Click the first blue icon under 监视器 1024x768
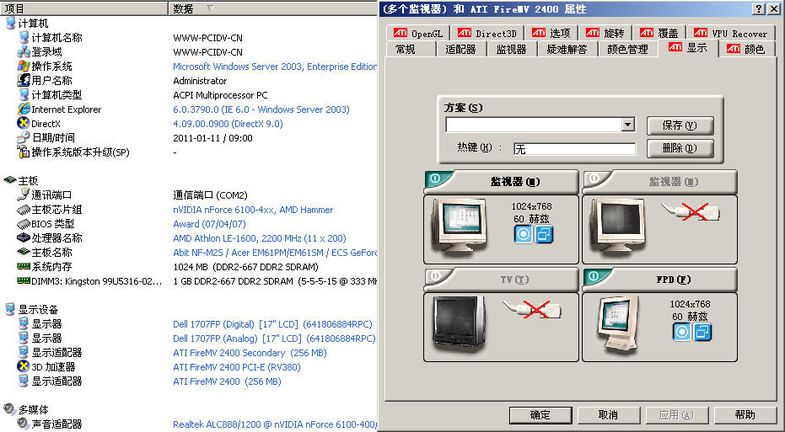Viewport: 785px width, 432px height. click(x=523, y=234)
